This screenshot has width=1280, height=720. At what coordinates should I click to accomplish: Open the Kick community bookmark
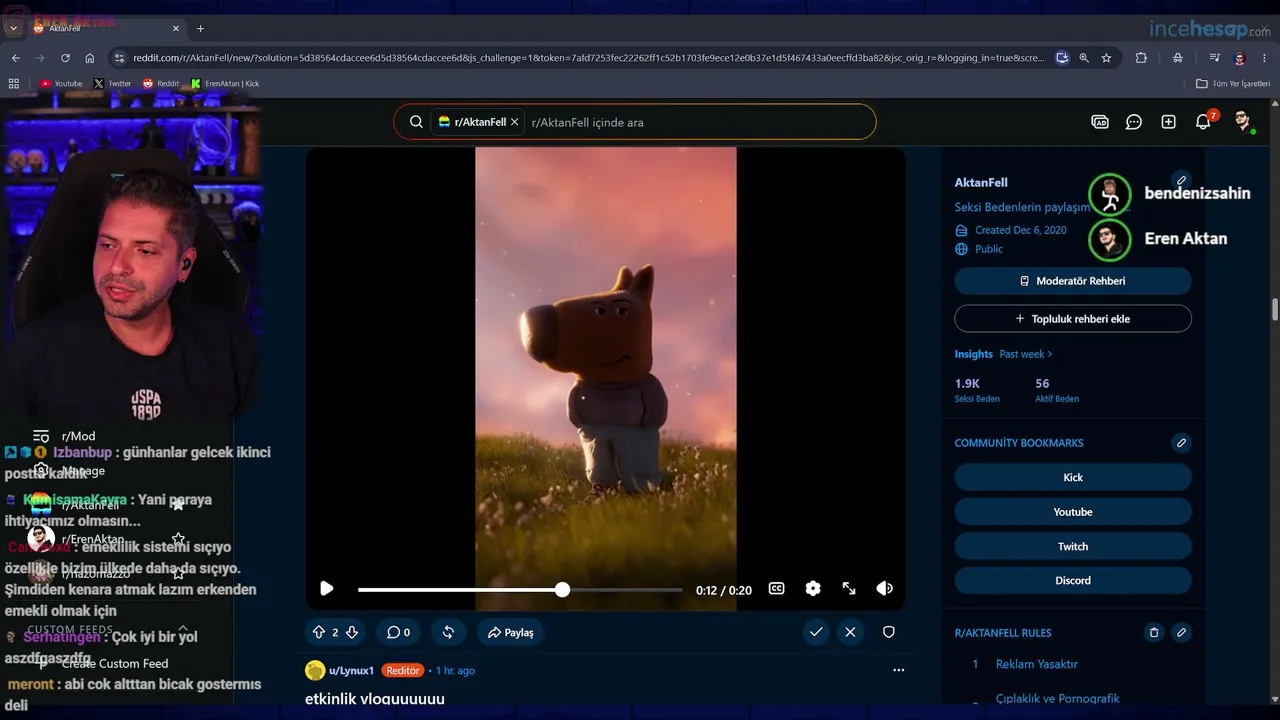pyautogui.click(x=1073, y=477)
